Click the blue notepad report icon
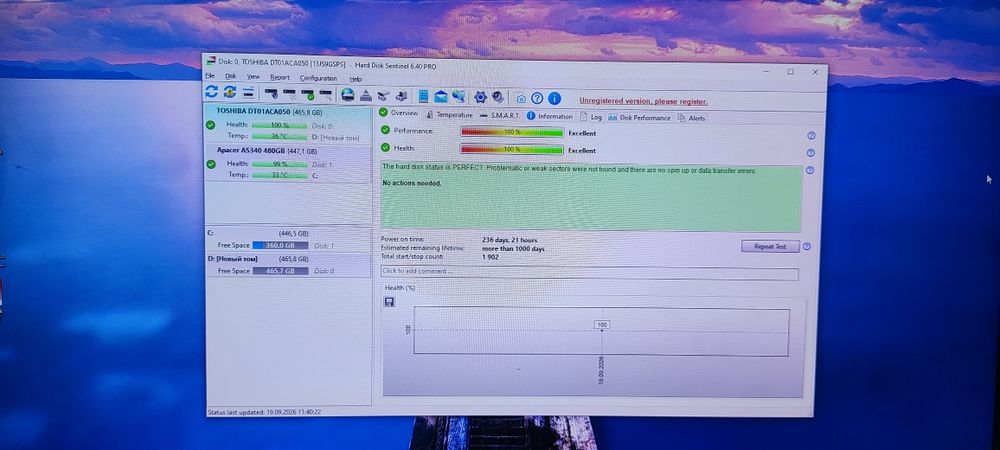The image size is (1000, 450). coord(423,96)
